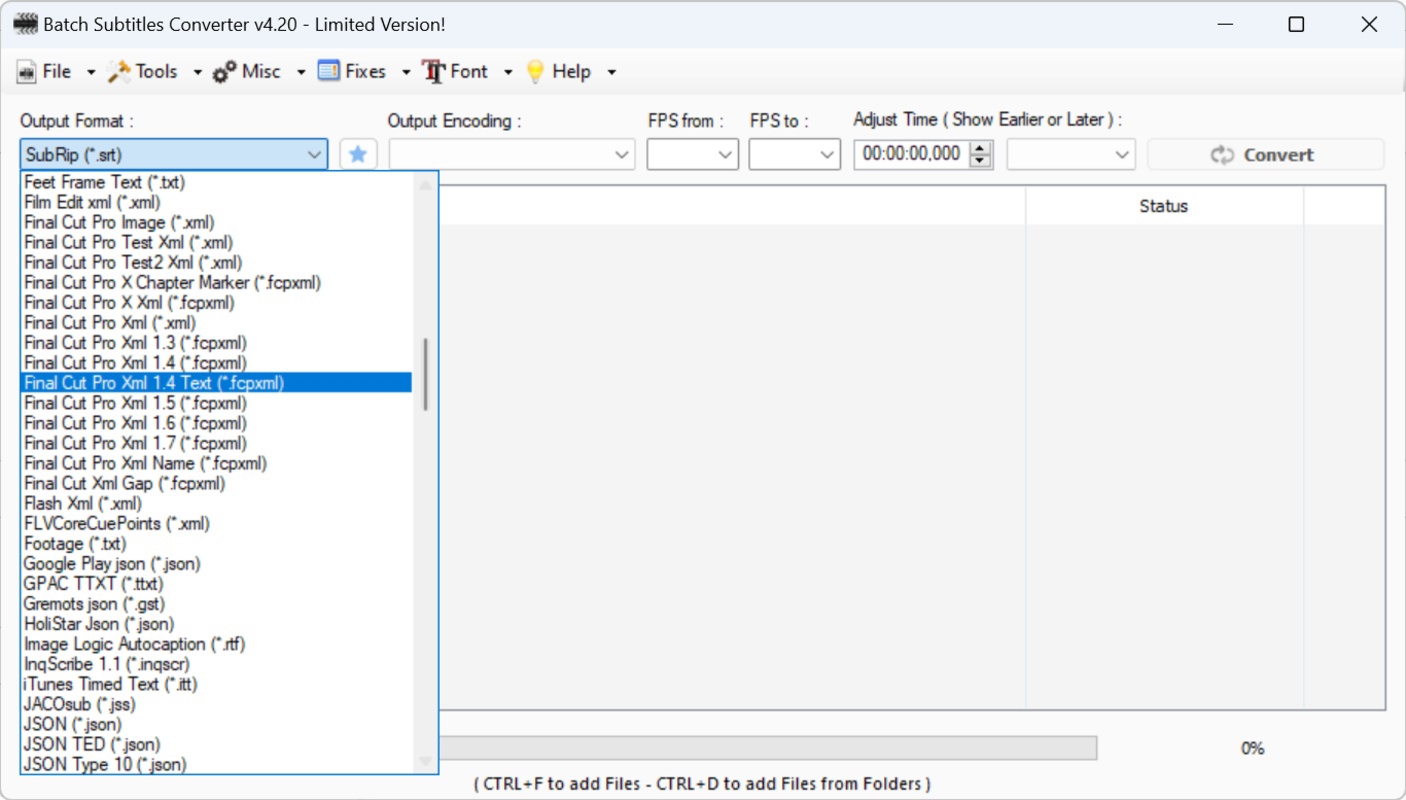The width and height of the screenshot is (1406, 800).
Task: Open the Tools menu
Action: (155, 71)
